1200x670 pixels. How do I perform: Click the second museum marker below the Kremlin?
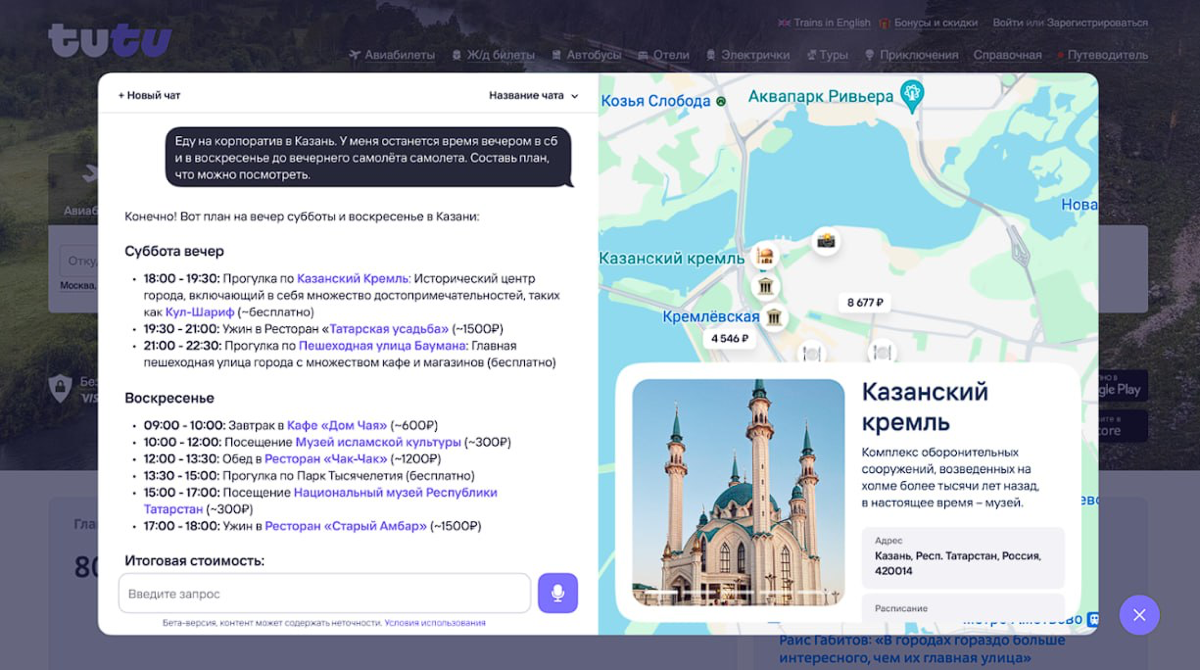pyautogui.click(x=766, y=286)
